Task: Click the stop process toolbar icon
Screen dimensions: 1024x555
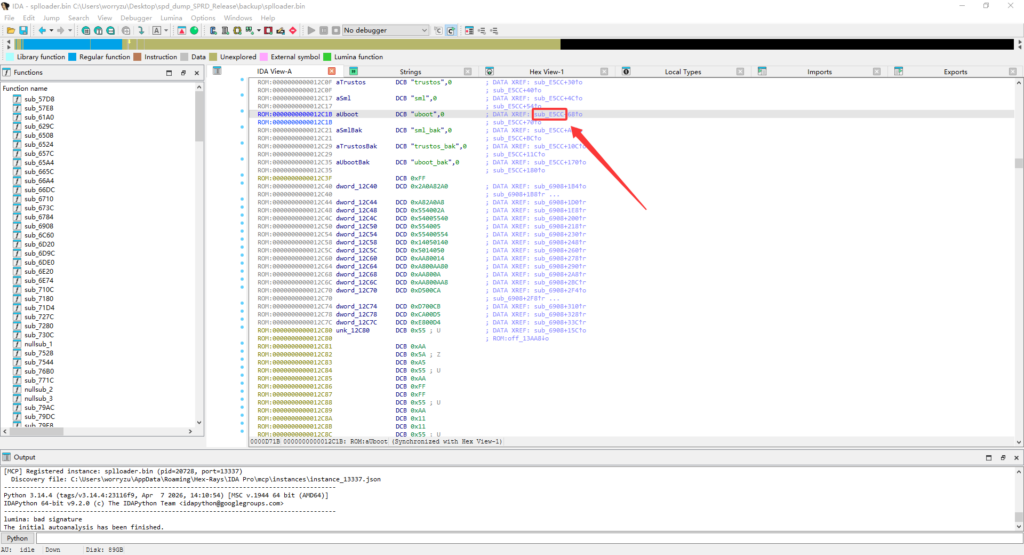Action: point(336,31)
